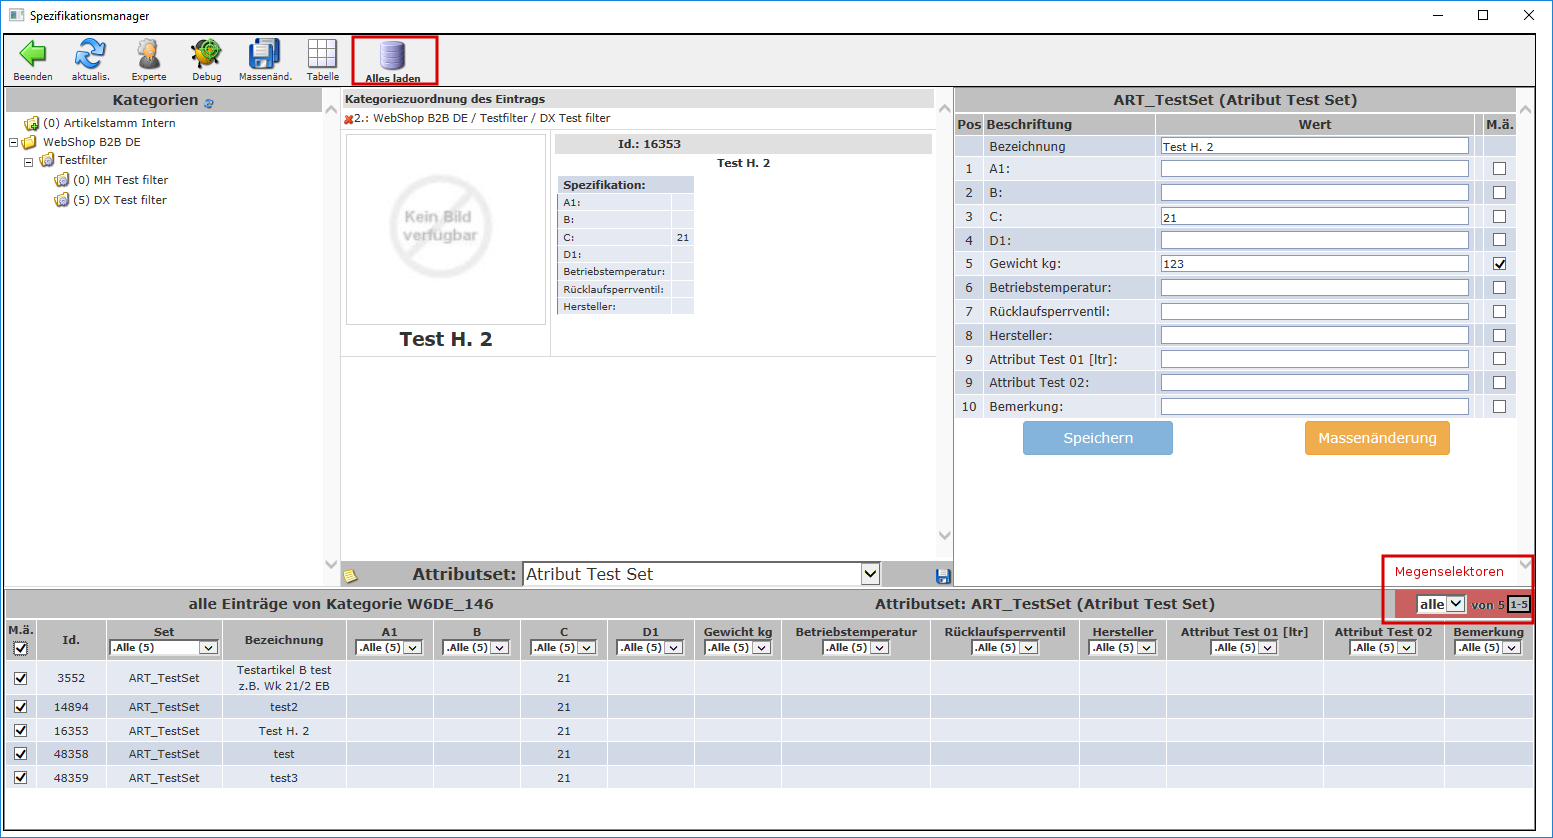Uncheck the Gewicht kg M.ä. checkbox
The width and height of the screenshot is (1553, 838).
click(1499, 264)
